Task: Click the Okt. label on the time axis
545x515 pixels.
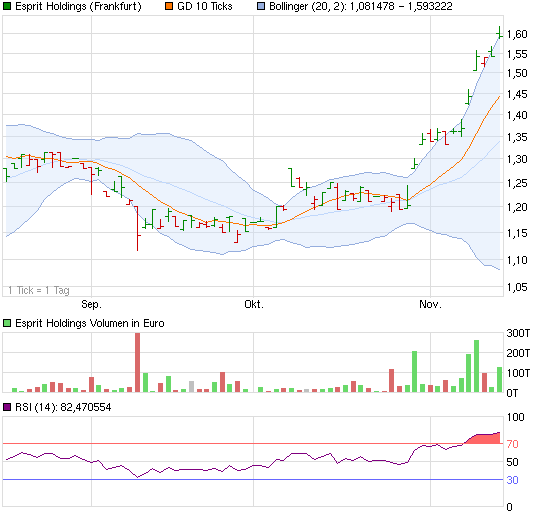Action: point(254,304)
